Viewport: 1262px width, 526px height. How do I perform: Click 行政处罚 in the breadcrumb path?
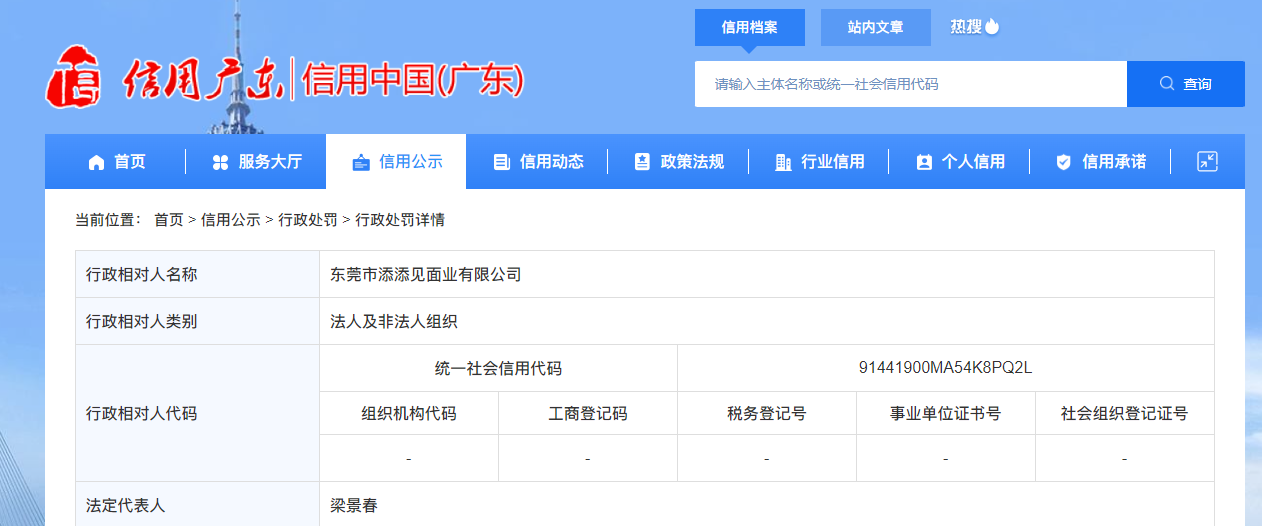308,220
